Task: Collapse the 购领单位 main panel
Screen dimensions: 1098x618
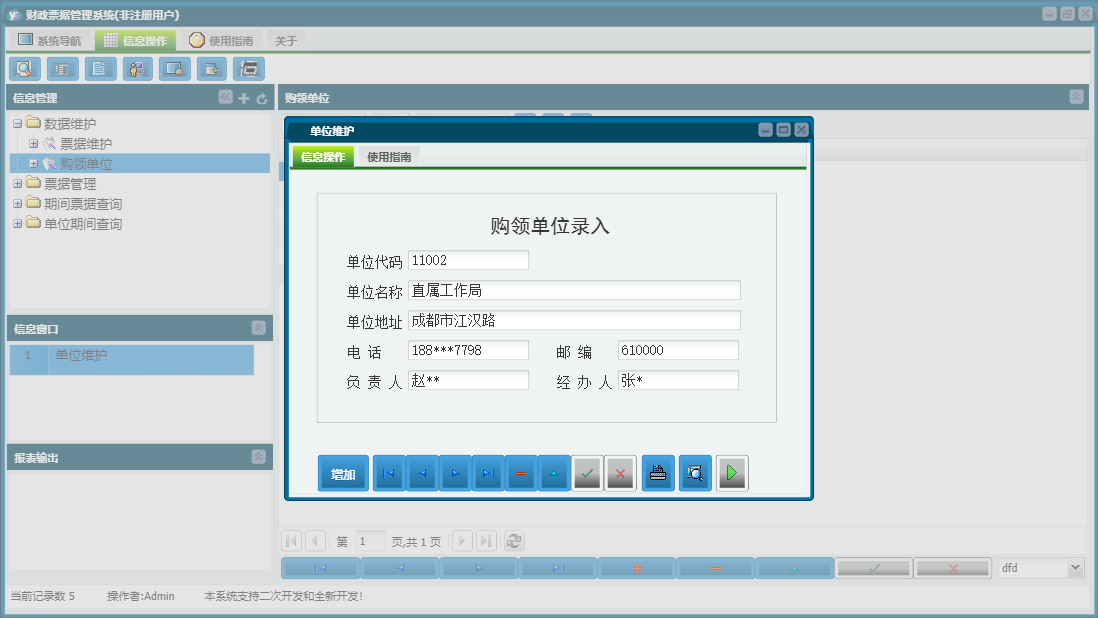Action: pyautogui.click(x=1076, y=97)
